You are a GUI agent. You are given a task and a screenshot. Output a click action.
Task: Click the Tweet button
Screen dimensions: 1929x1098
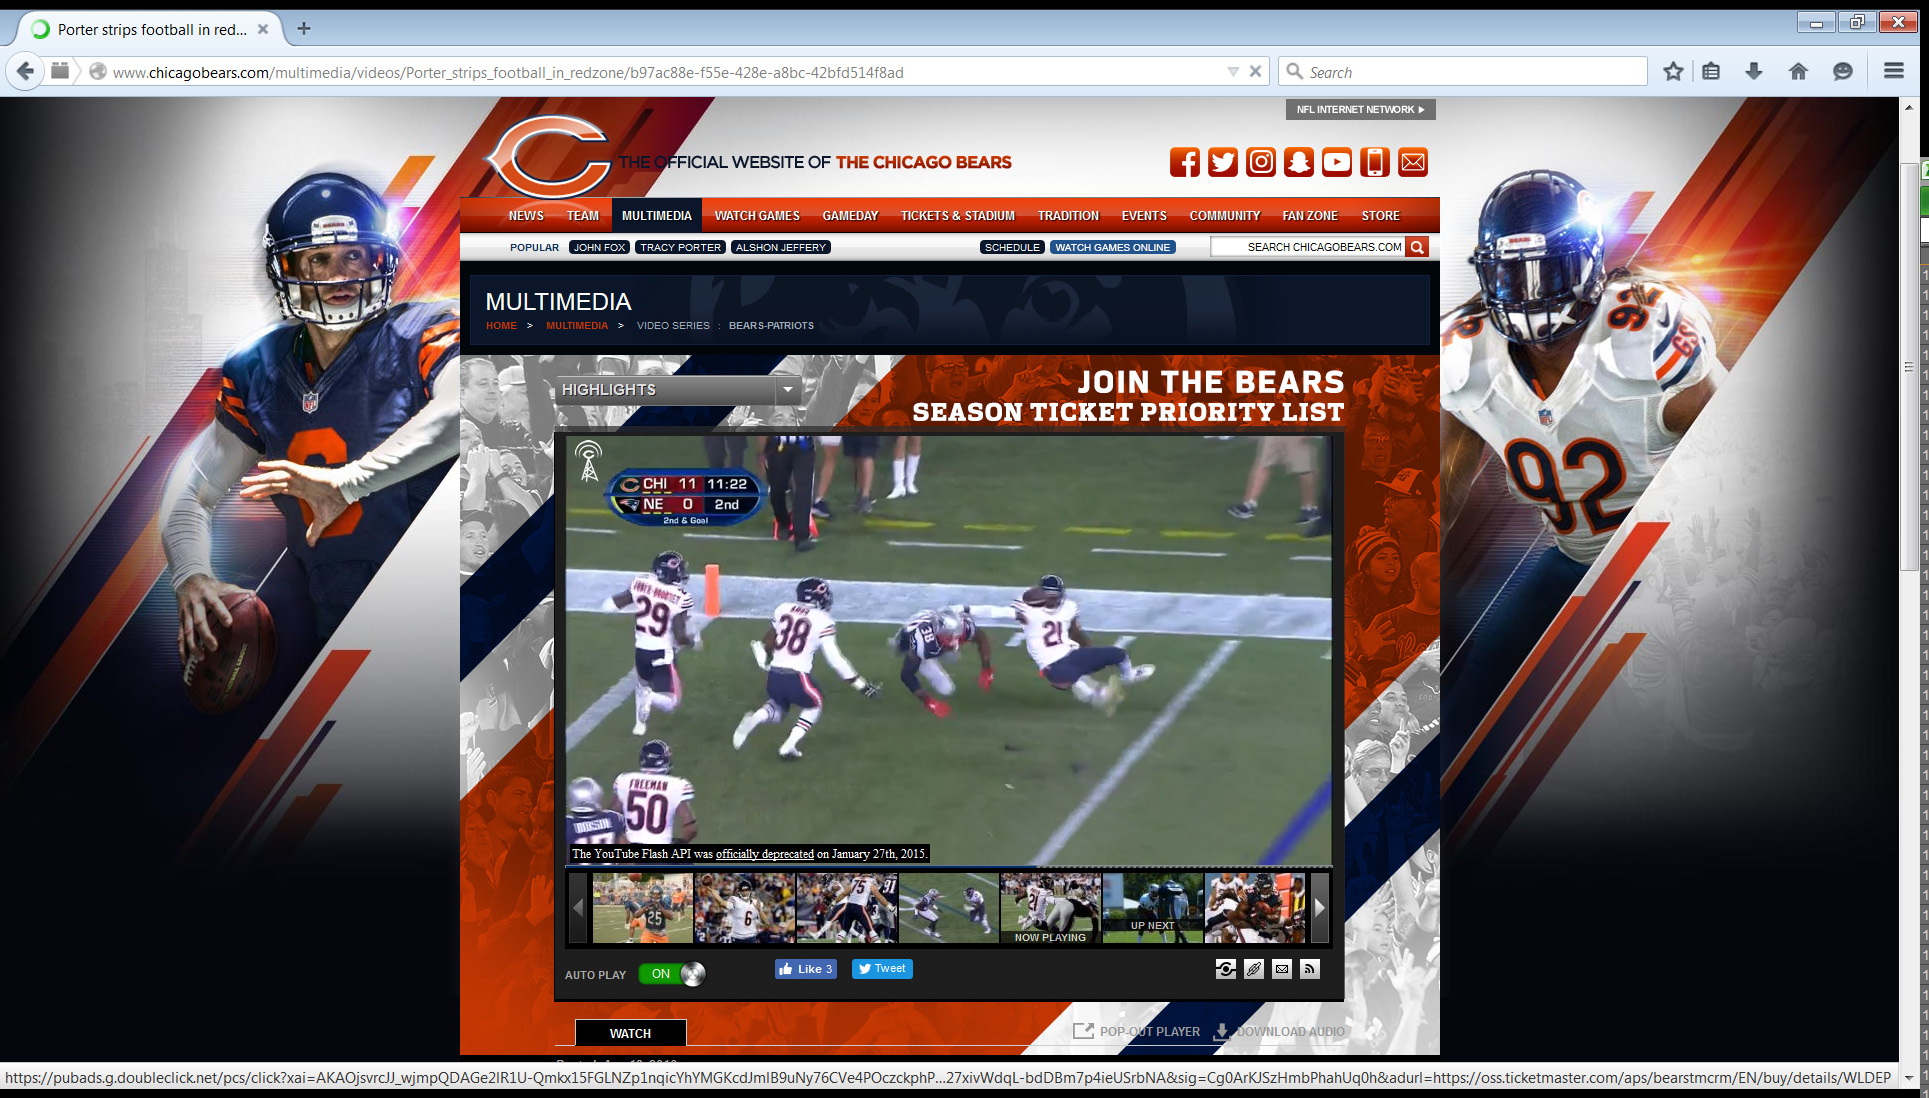pos(882,969)
